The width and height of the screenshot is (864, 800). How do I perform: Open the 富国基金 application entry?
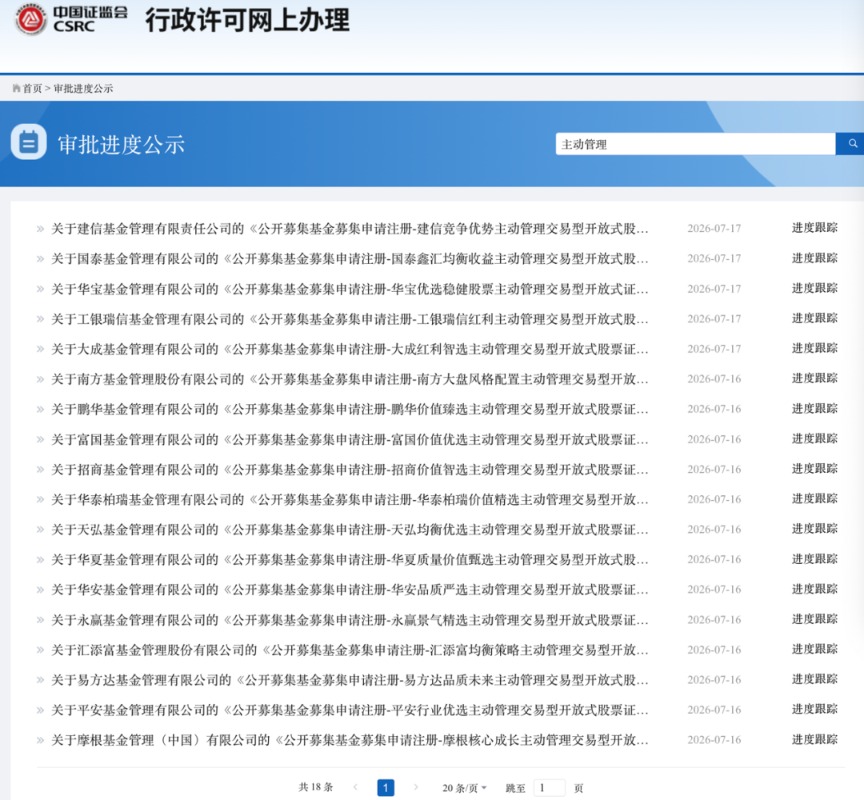pyautogui.click(x=350, y=439)
